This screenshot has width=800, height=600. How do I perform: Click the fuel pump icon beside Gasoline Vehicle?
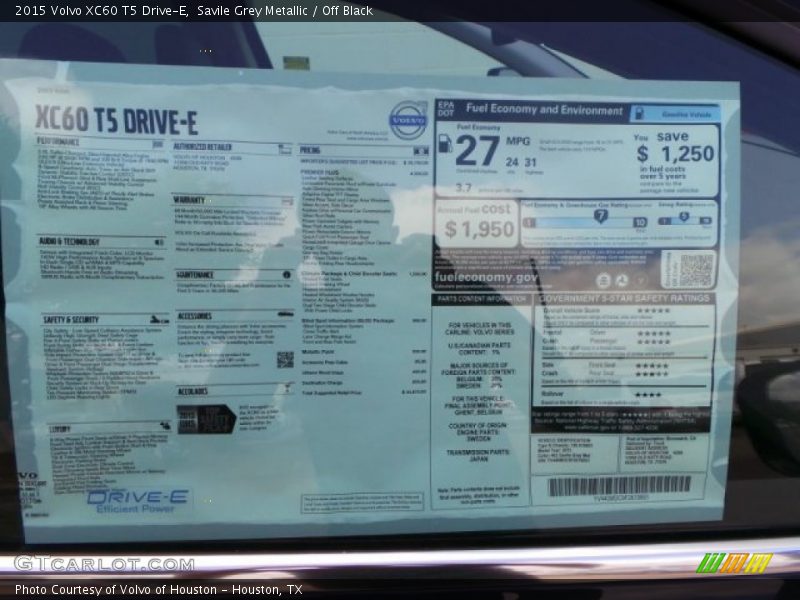[639, 113]
